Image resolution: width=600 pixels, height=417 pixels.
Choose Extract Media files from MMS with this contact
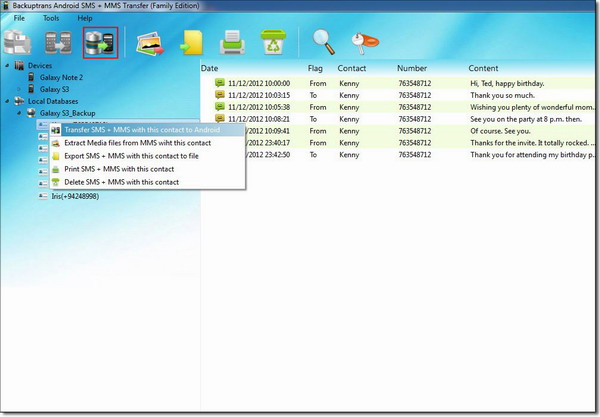pos(148,143)
